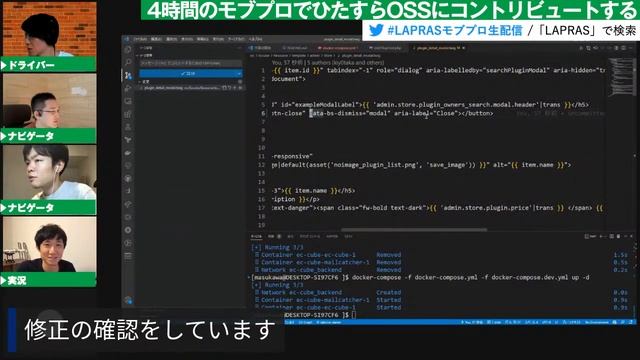The height and width of the screenshot is (360, 640).
Task: Collapse the Changes section chevron
Action: tap(140, 82)
